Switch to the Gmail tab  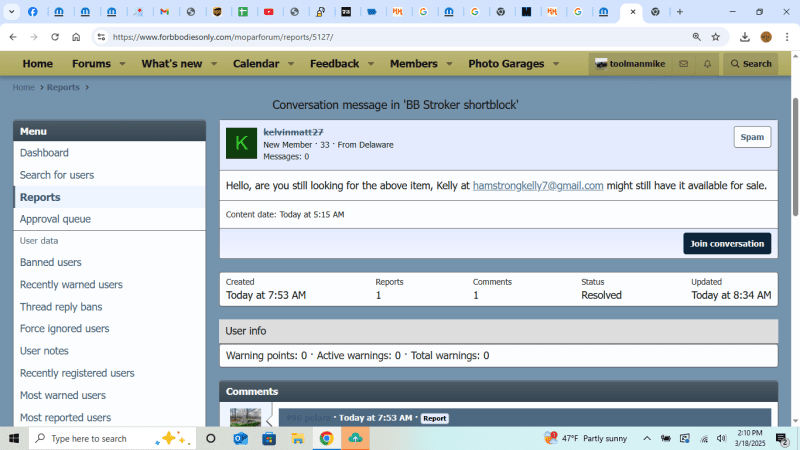(x=164, y=12)
